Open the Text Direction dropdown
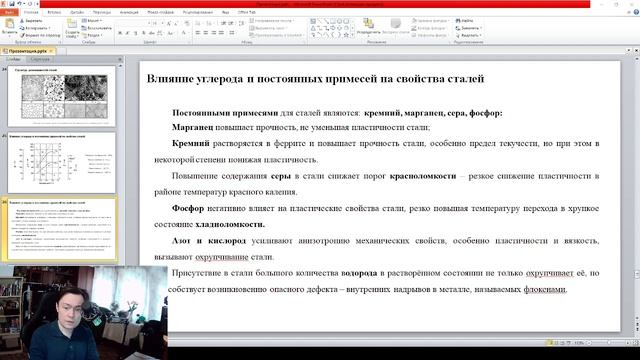 pos(272,20)
